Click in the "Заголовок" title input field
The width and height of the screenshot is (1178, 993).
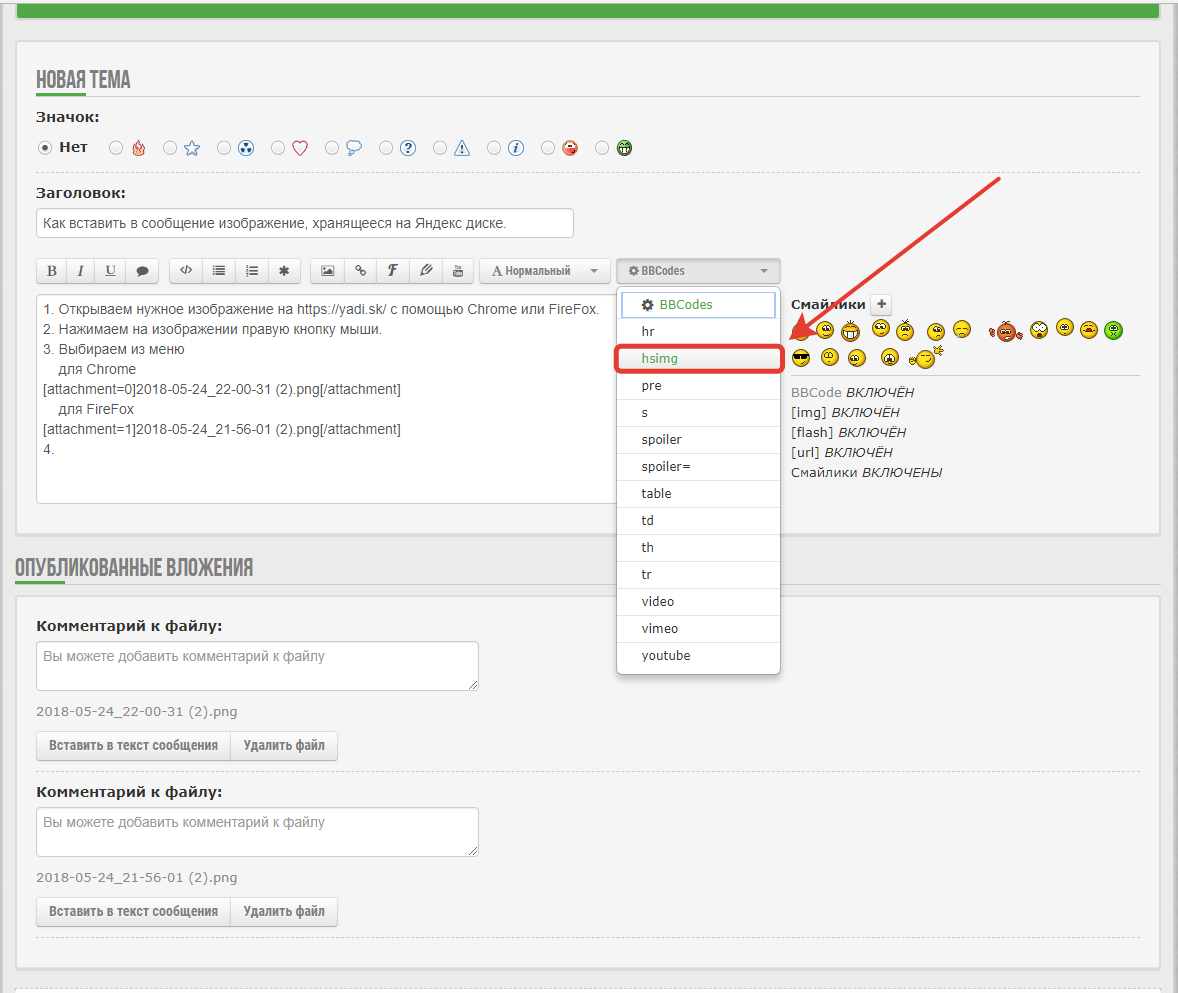[304, 223]
